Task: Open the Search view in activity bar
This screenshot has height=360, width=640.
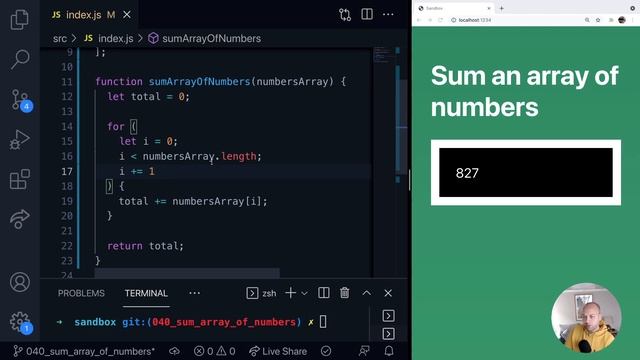Action: [20, 59]
